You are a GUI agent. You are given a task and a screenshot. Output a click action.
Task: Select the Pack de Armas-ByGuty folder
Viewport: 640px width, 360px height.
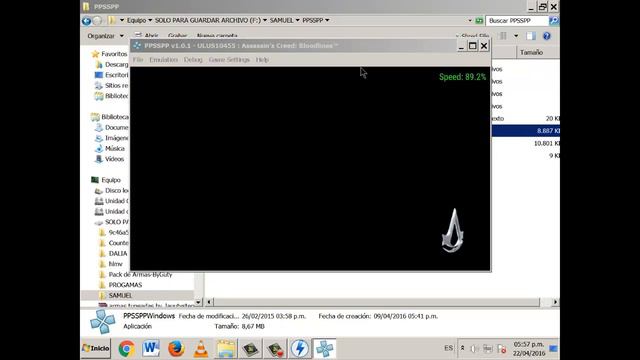(x=136, y=275)
